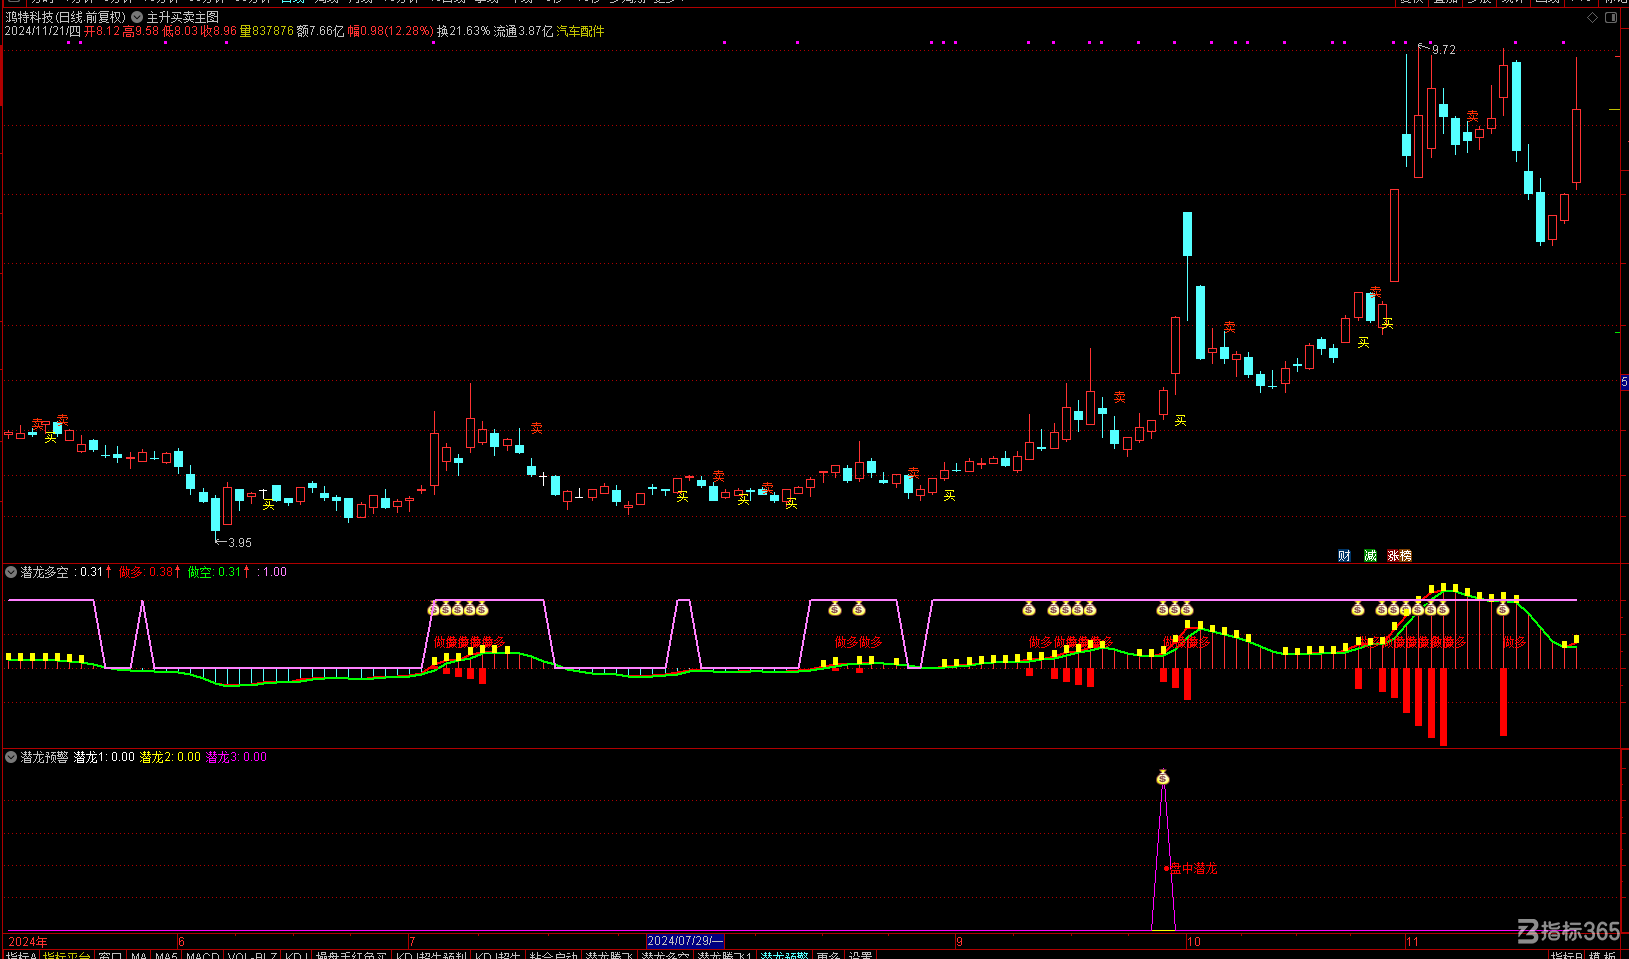Viewport: 1629px width, 959px height.
Task: Open the 更多 bottom tab
Action: pos(828,956)
